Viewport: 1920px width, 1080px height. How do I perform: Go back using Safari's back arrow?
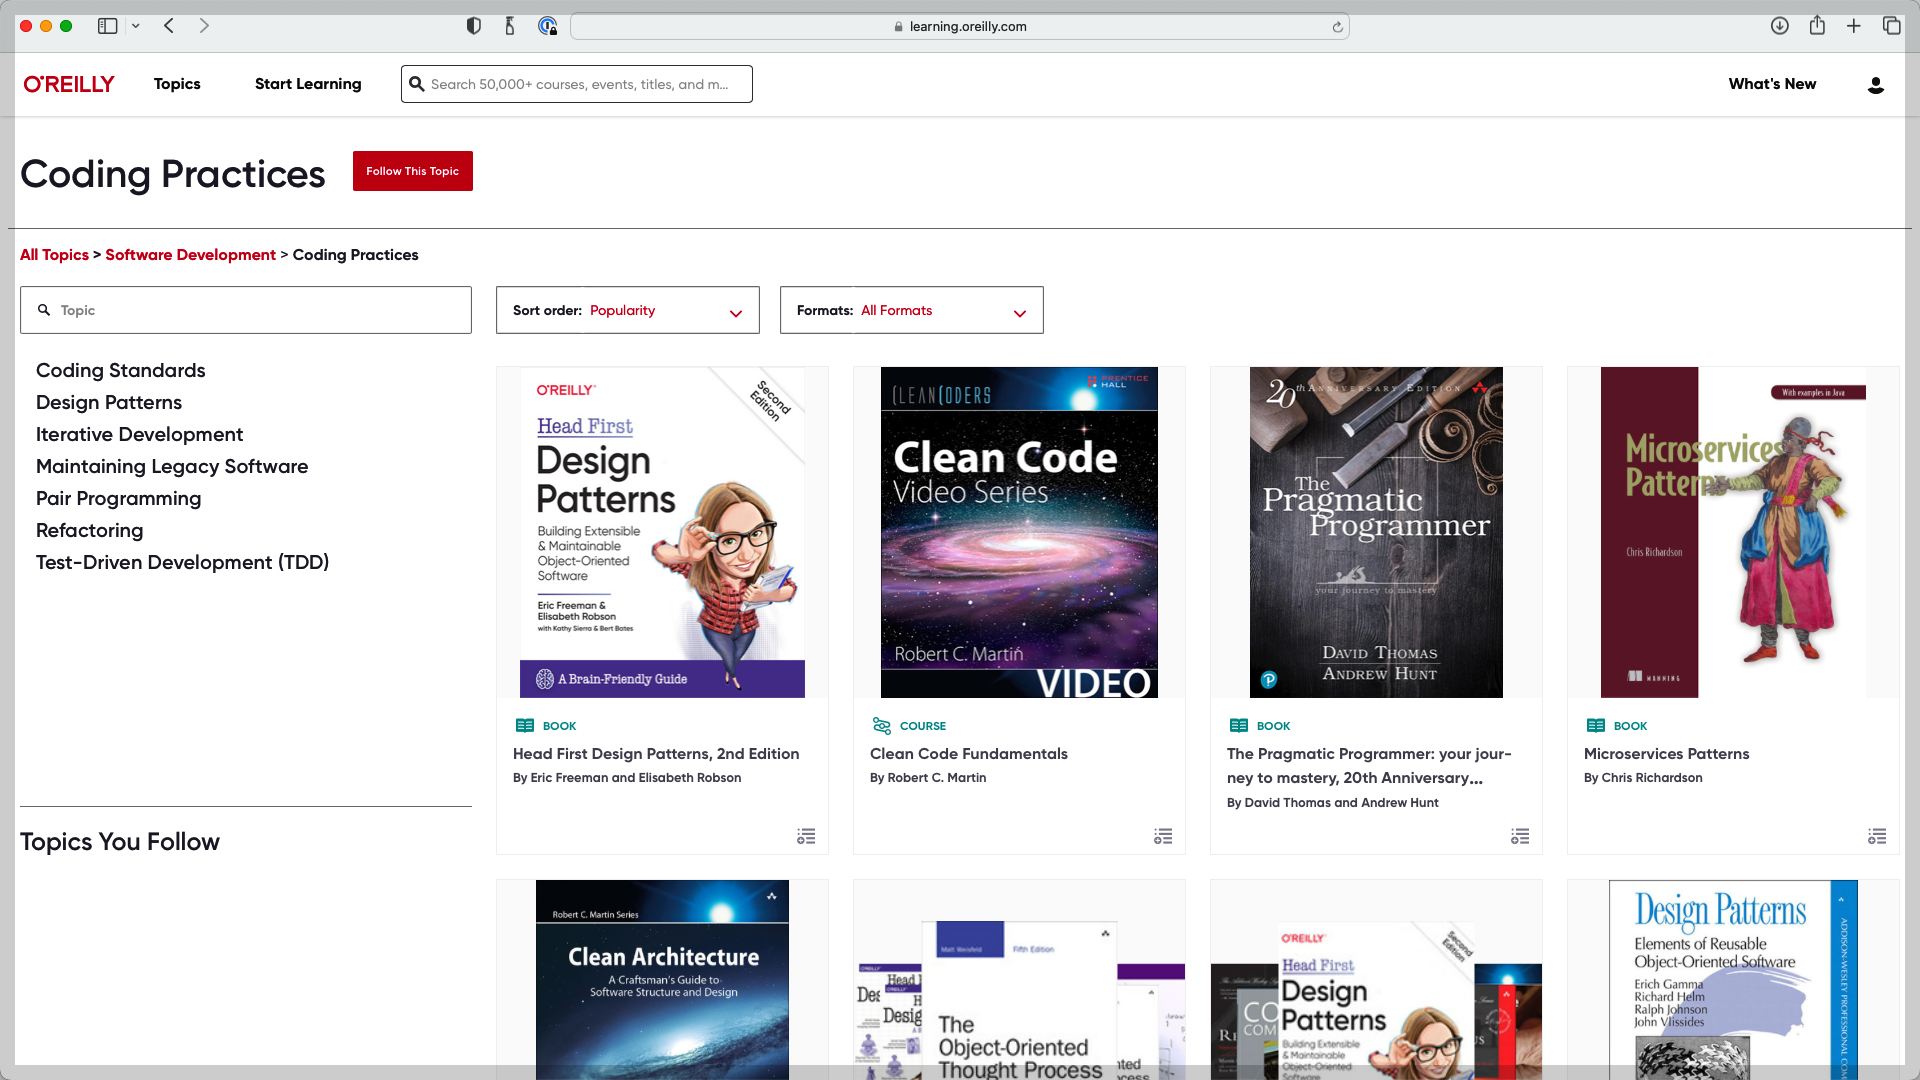169,26
